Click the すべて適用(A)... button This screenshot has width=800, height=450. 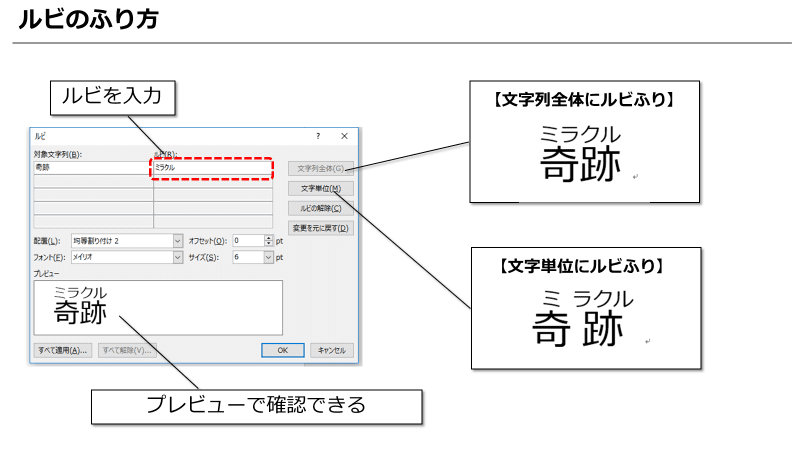tap(63, 351)
